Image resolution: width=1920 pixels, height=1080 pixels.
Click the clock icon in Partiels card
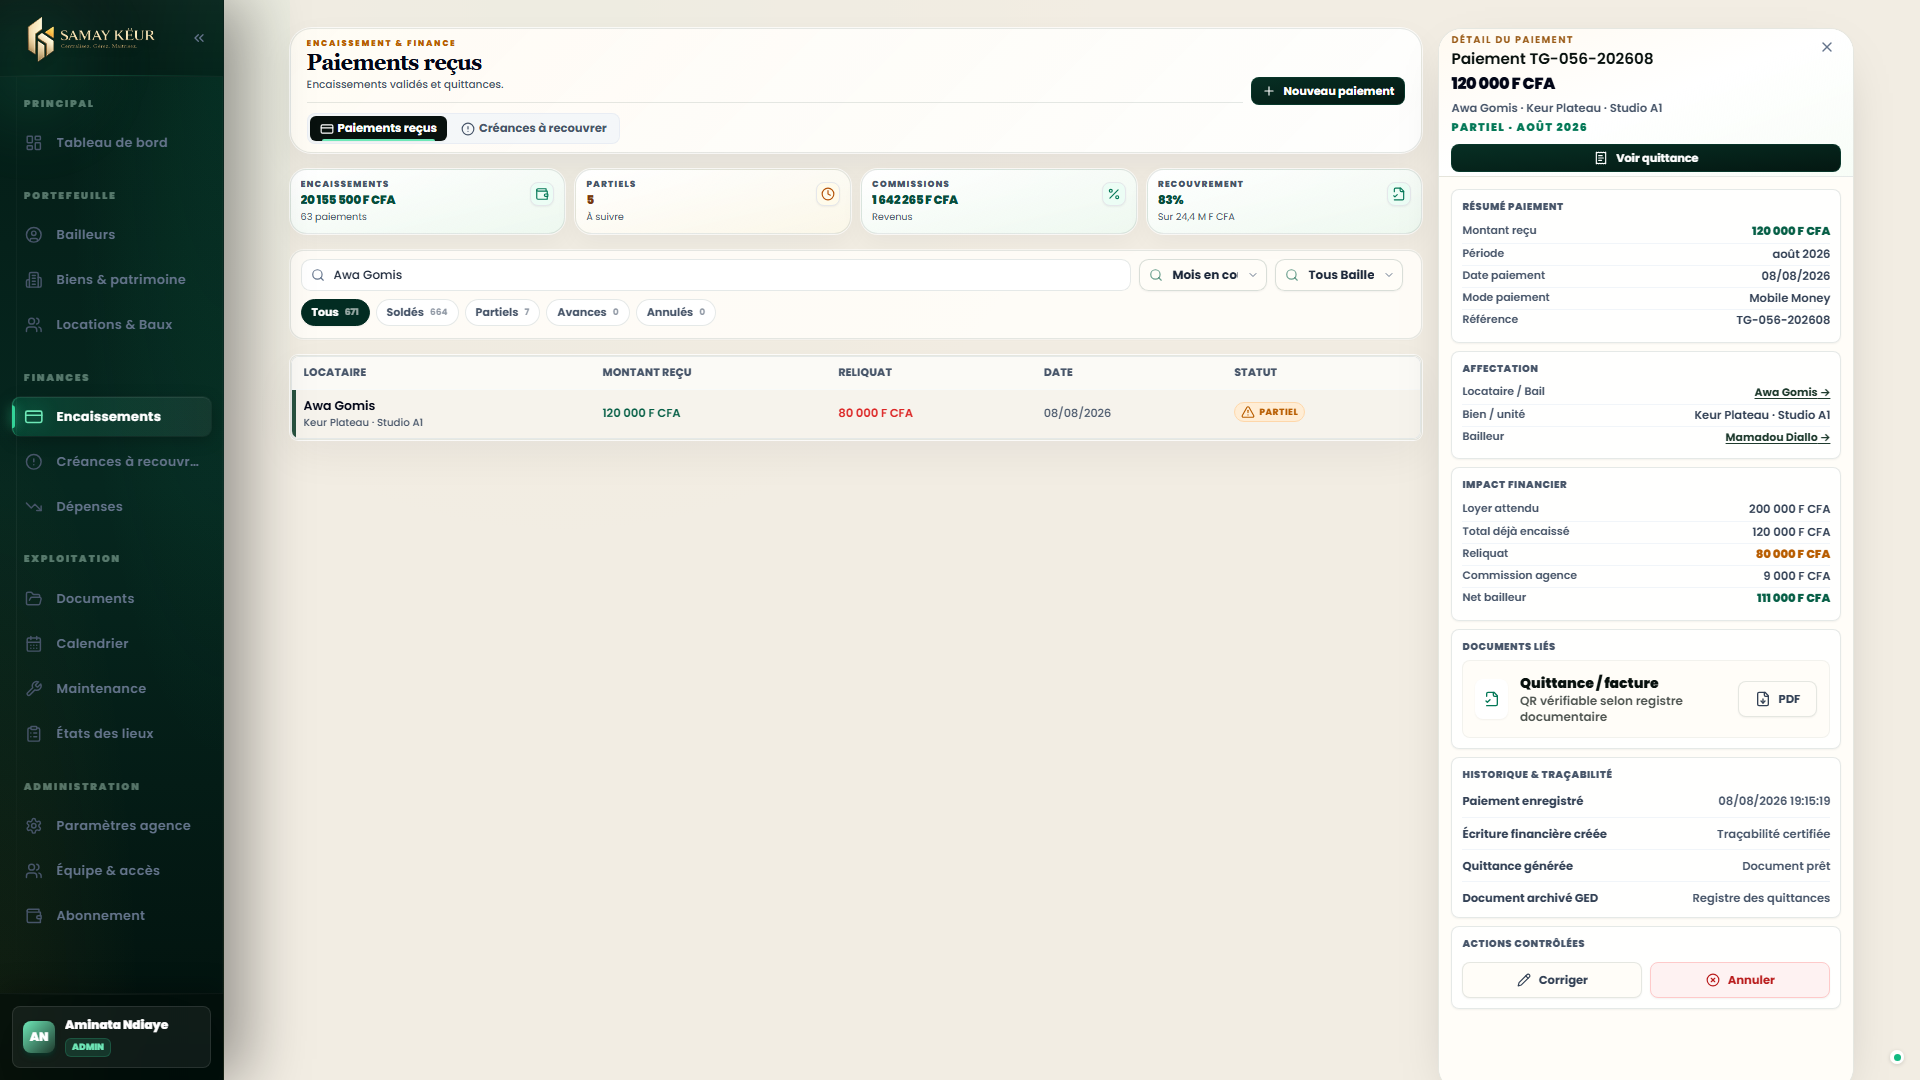click(828, 194)
